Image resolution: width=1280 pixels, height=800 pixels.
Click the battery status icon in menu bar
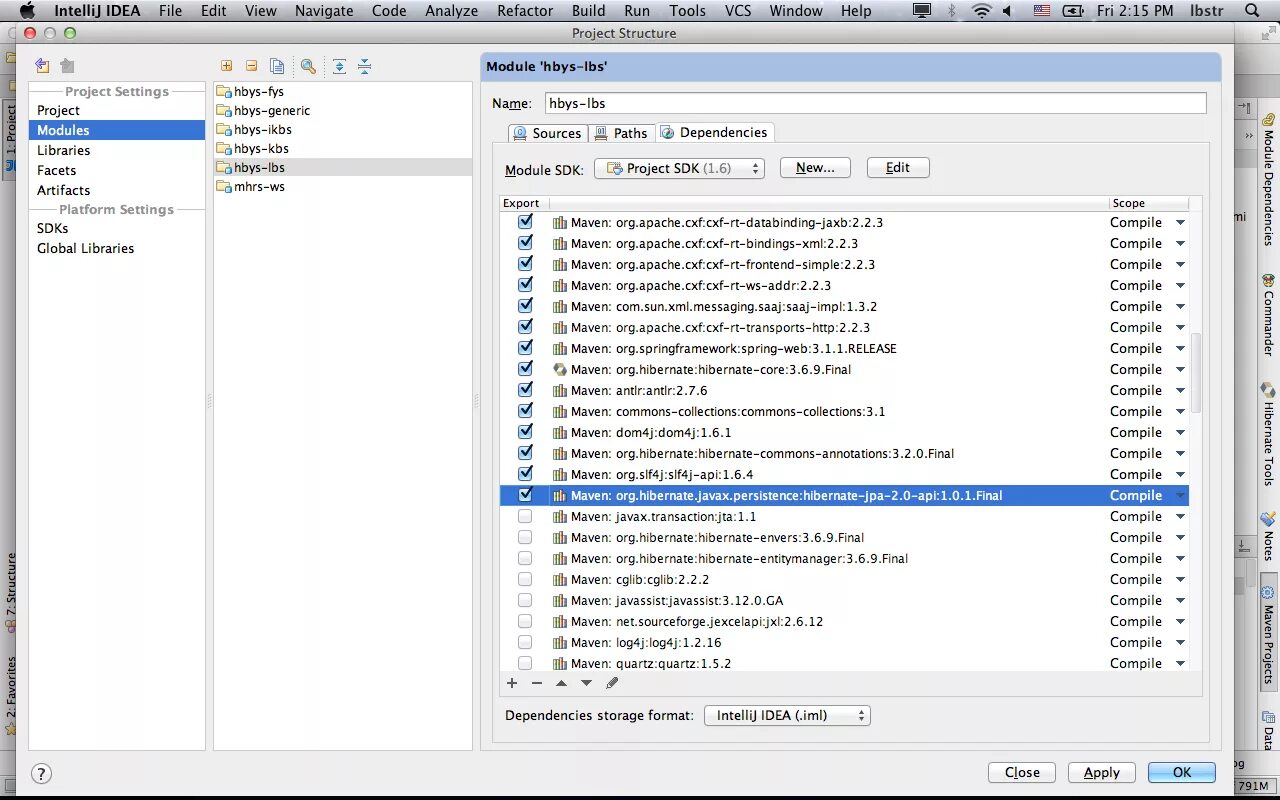tap(1073, 11)
